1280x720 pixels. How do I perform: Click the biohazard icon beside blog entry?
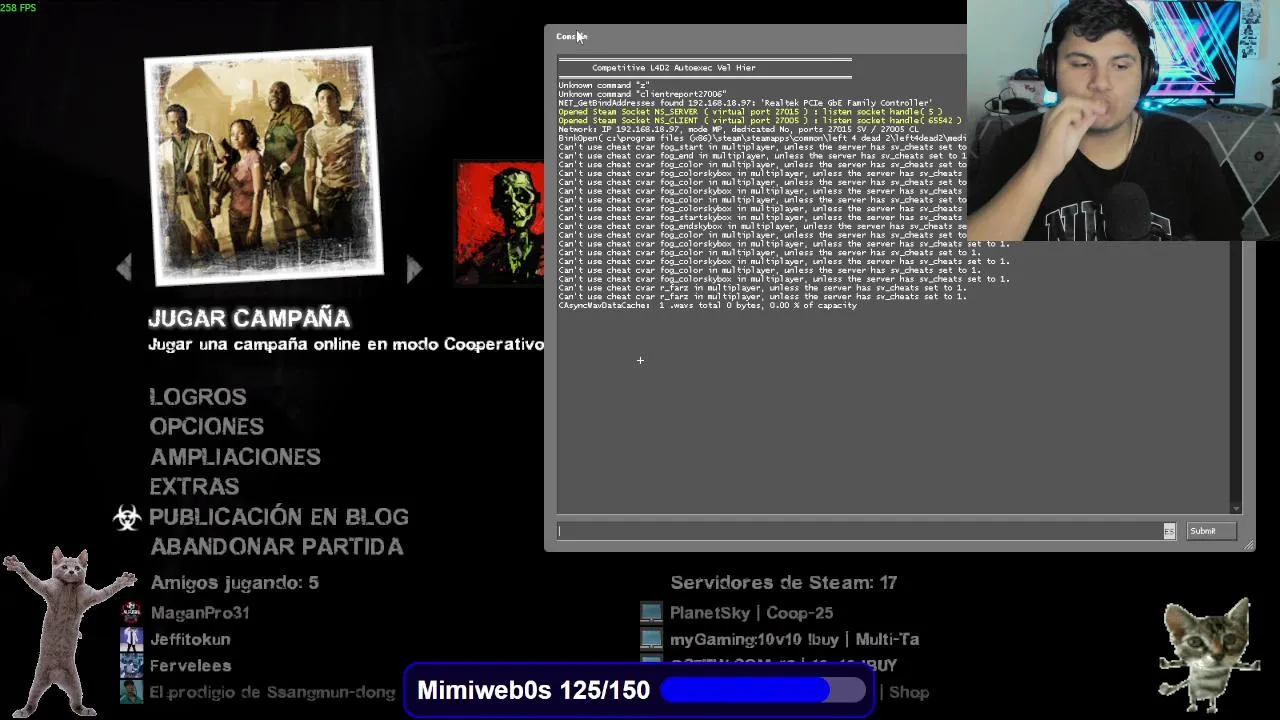[x=127, y=517]
